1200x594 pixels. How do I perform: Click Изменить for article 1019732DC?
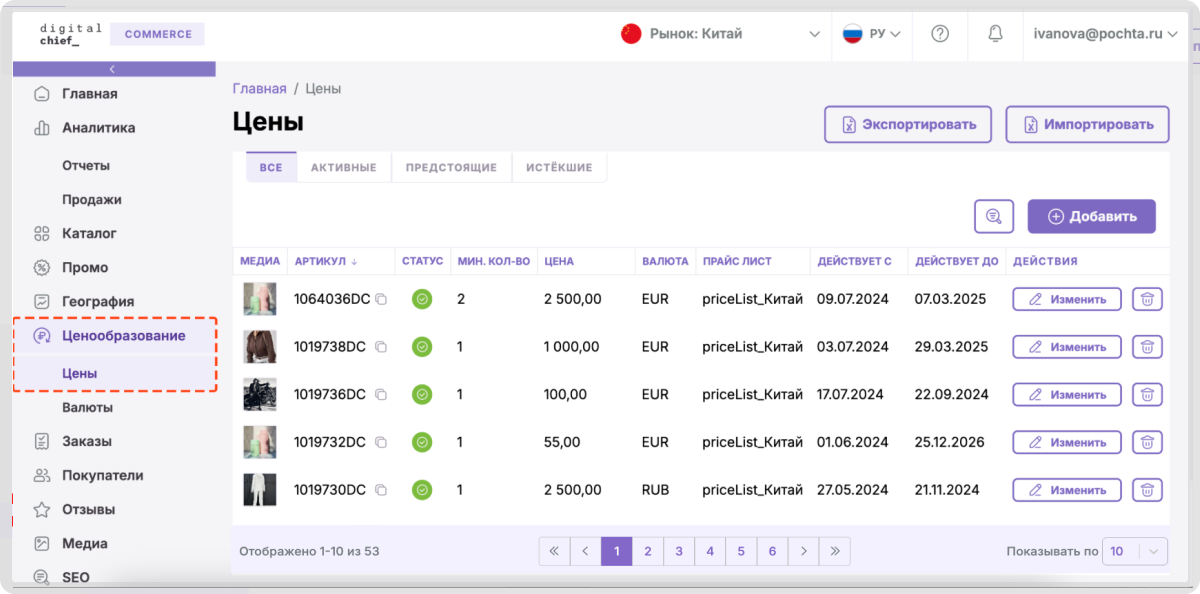[1067, 442]
